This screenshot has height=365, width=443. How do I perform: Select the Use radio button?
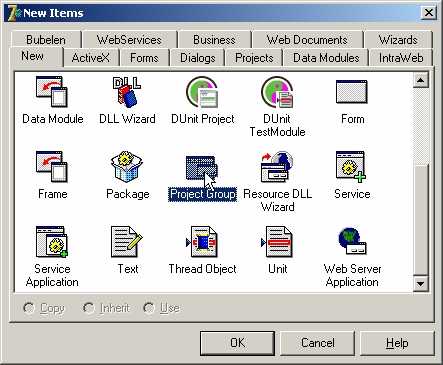click(149, 308)
